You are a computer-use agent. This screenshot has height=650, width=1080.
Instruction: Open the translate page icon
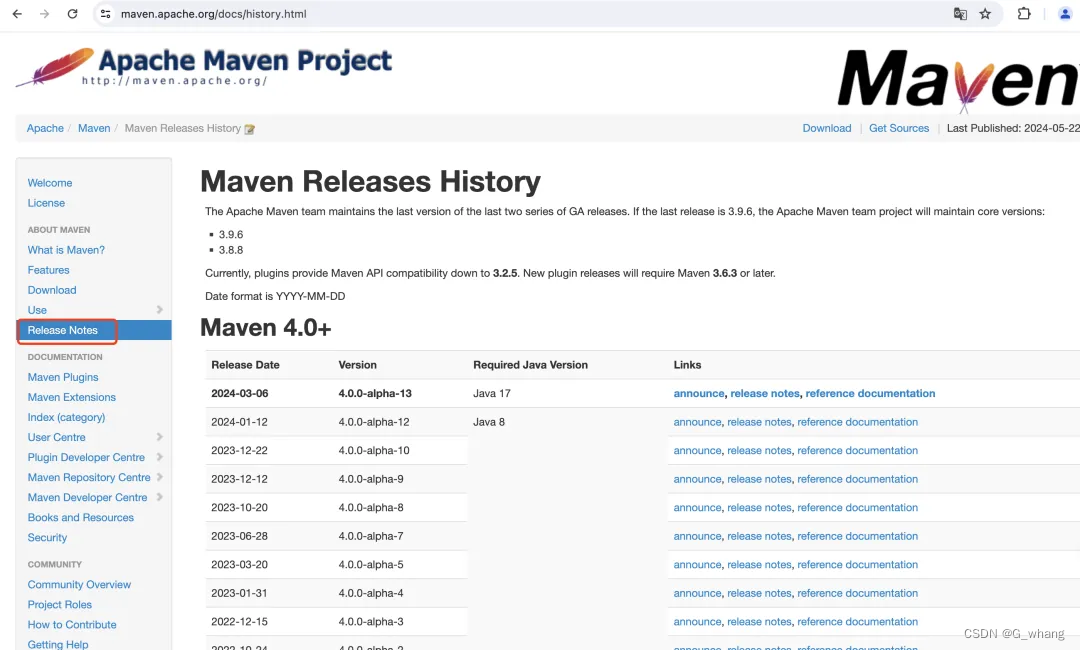pos(960,14)
